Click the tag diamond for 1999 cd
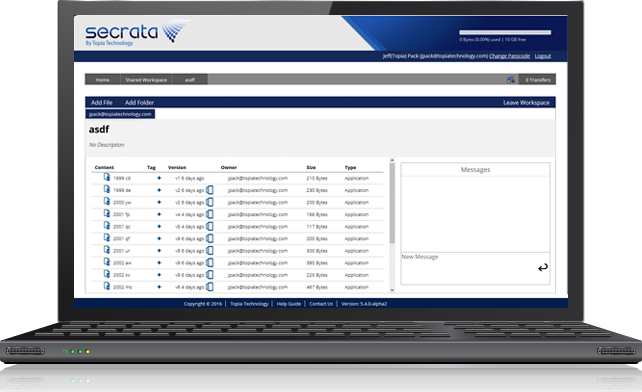This screenshot has width=642, height=392. (159, 178)
